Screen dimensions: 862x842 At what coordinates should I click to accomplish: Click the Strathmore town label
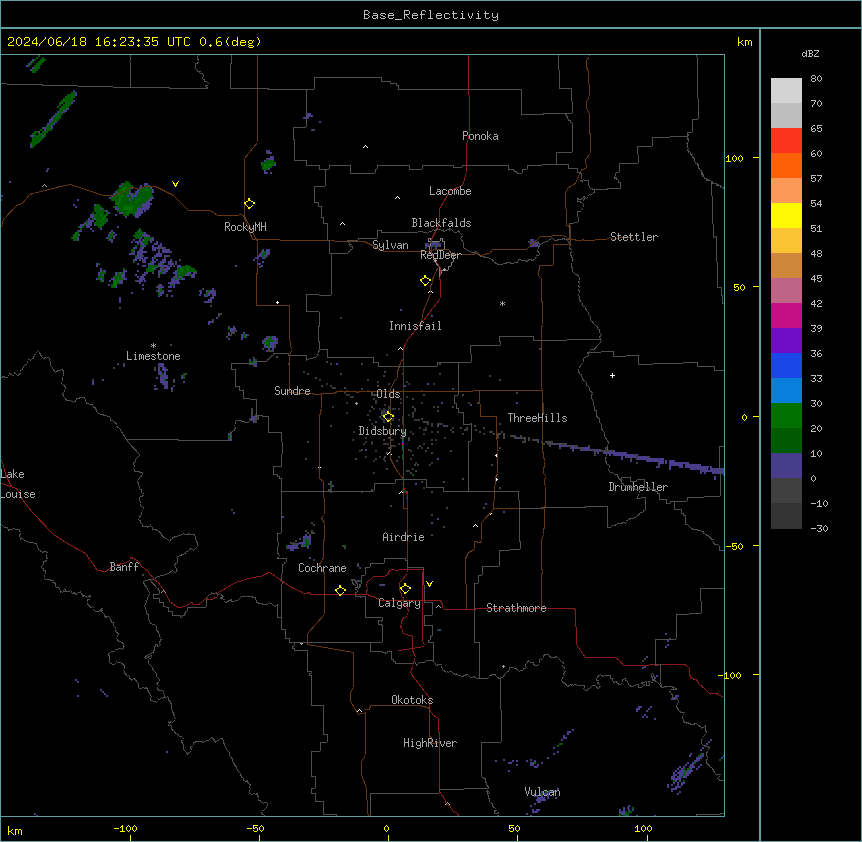point(516,608)
